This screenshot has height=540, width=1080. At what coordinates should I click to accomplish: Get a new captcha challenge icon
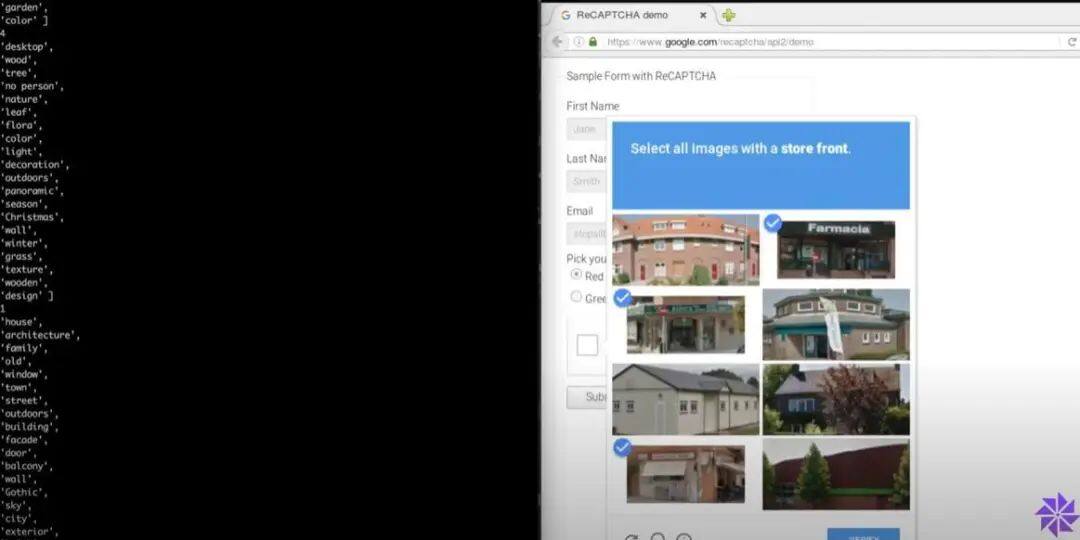coord(630,537)
